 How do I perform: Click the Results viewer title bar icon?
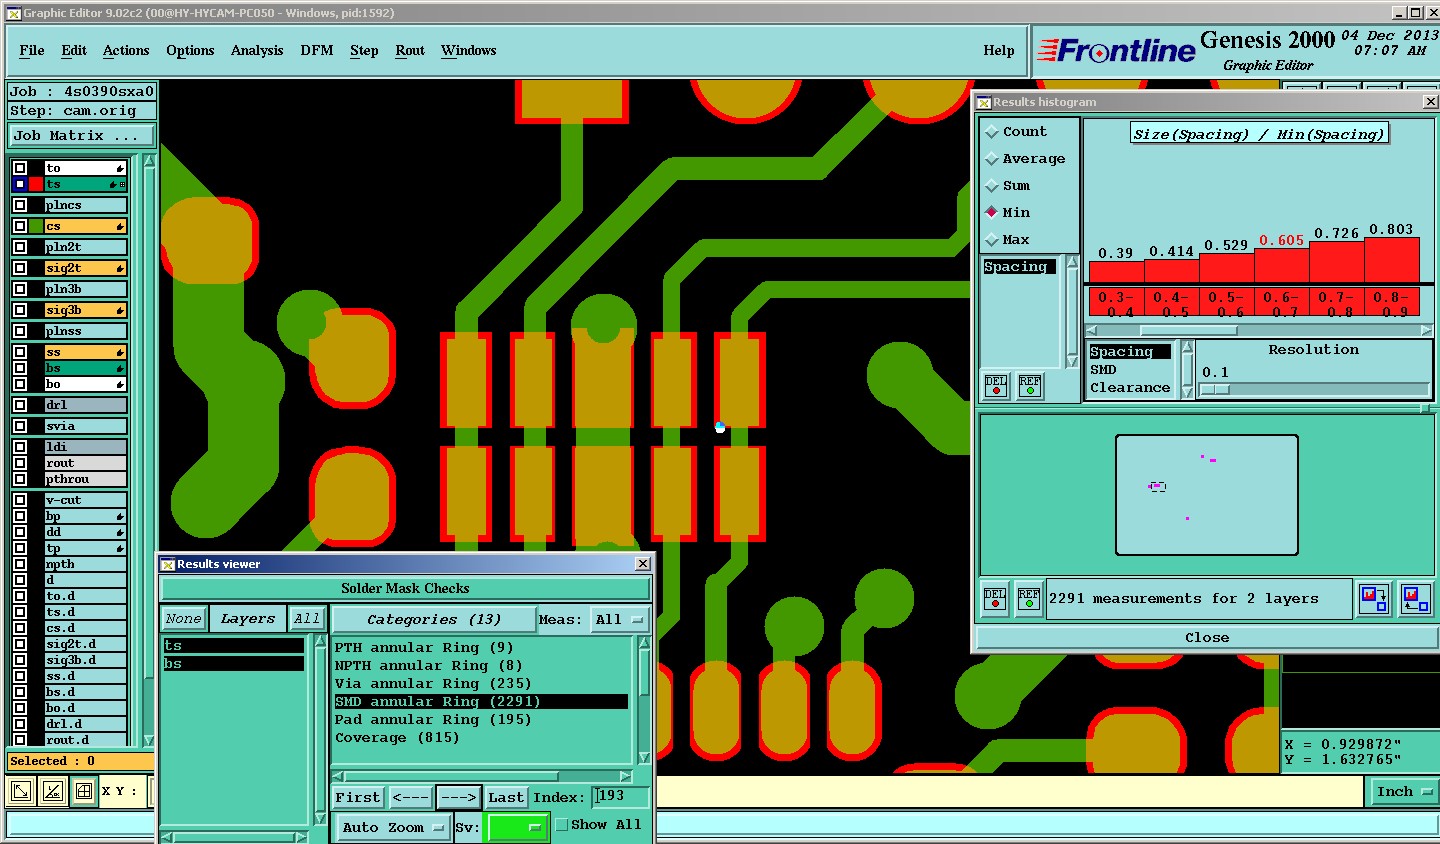click(x=168, y=564)
